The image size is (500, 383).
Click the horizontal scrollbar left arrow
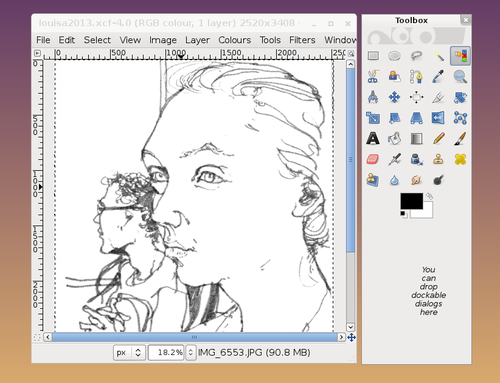coord(48,337)
